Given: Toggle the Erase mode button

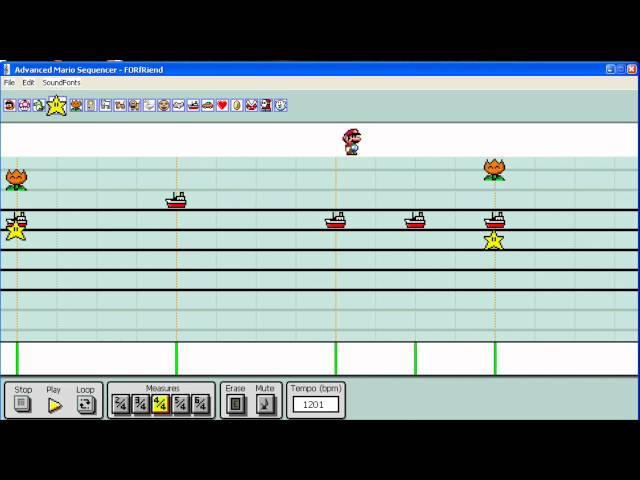Looking at the screenshot, I should [x=236, y=404].
